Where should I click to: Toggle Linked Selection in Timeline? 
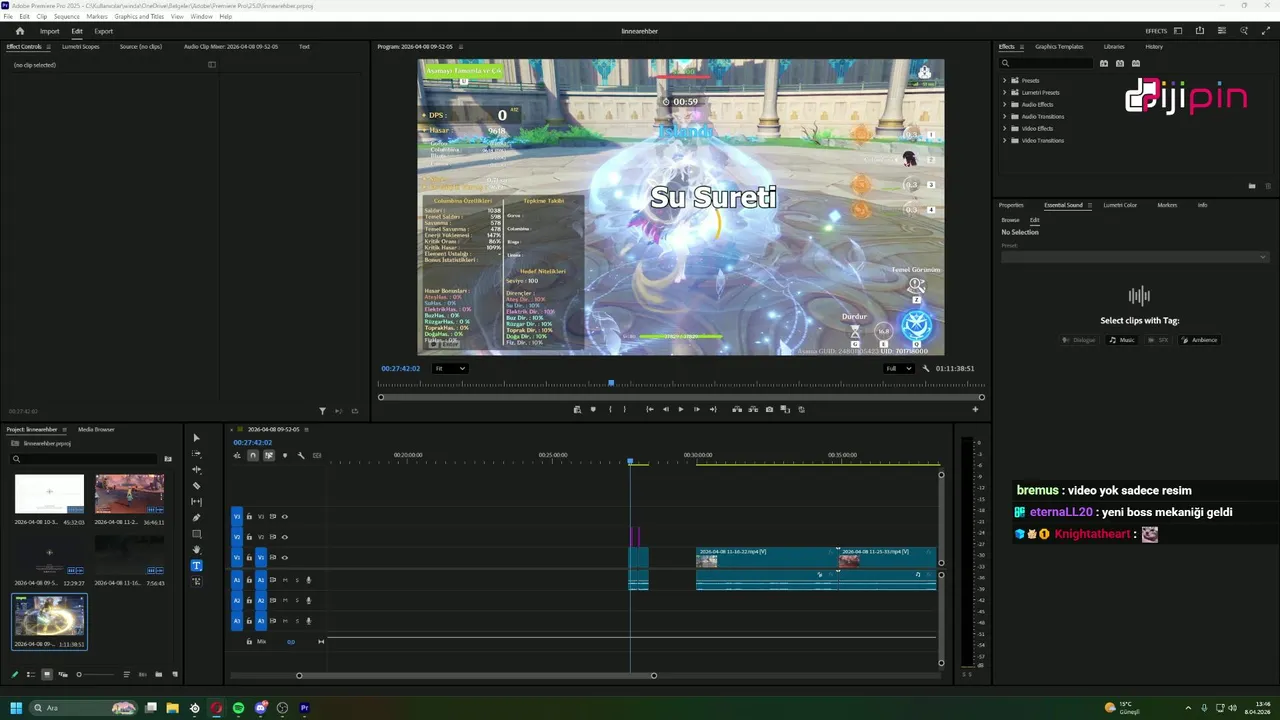click(269, 456)
